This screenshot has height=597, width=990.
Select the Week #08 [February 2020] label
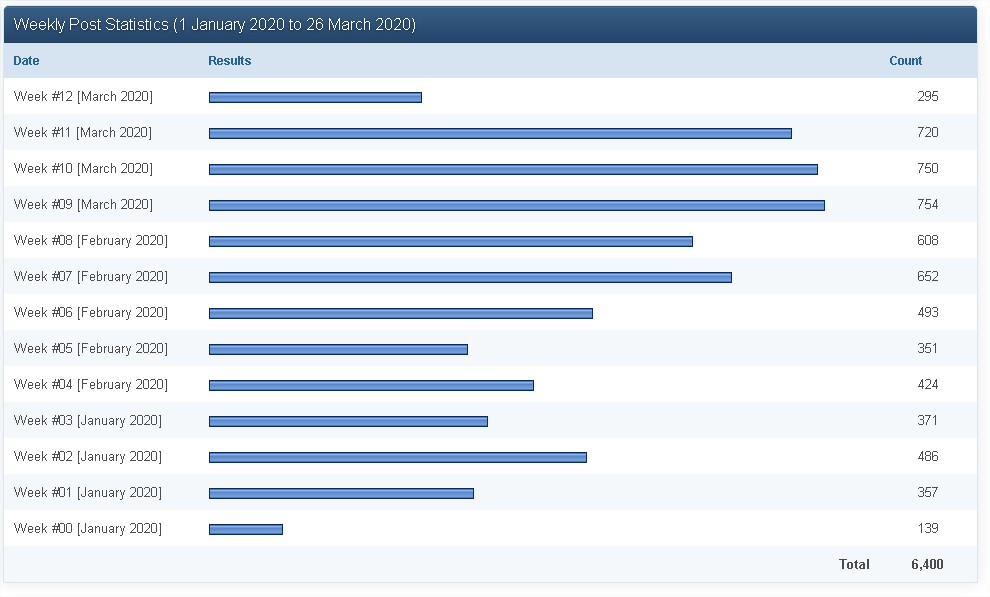(x=90, y=240)
